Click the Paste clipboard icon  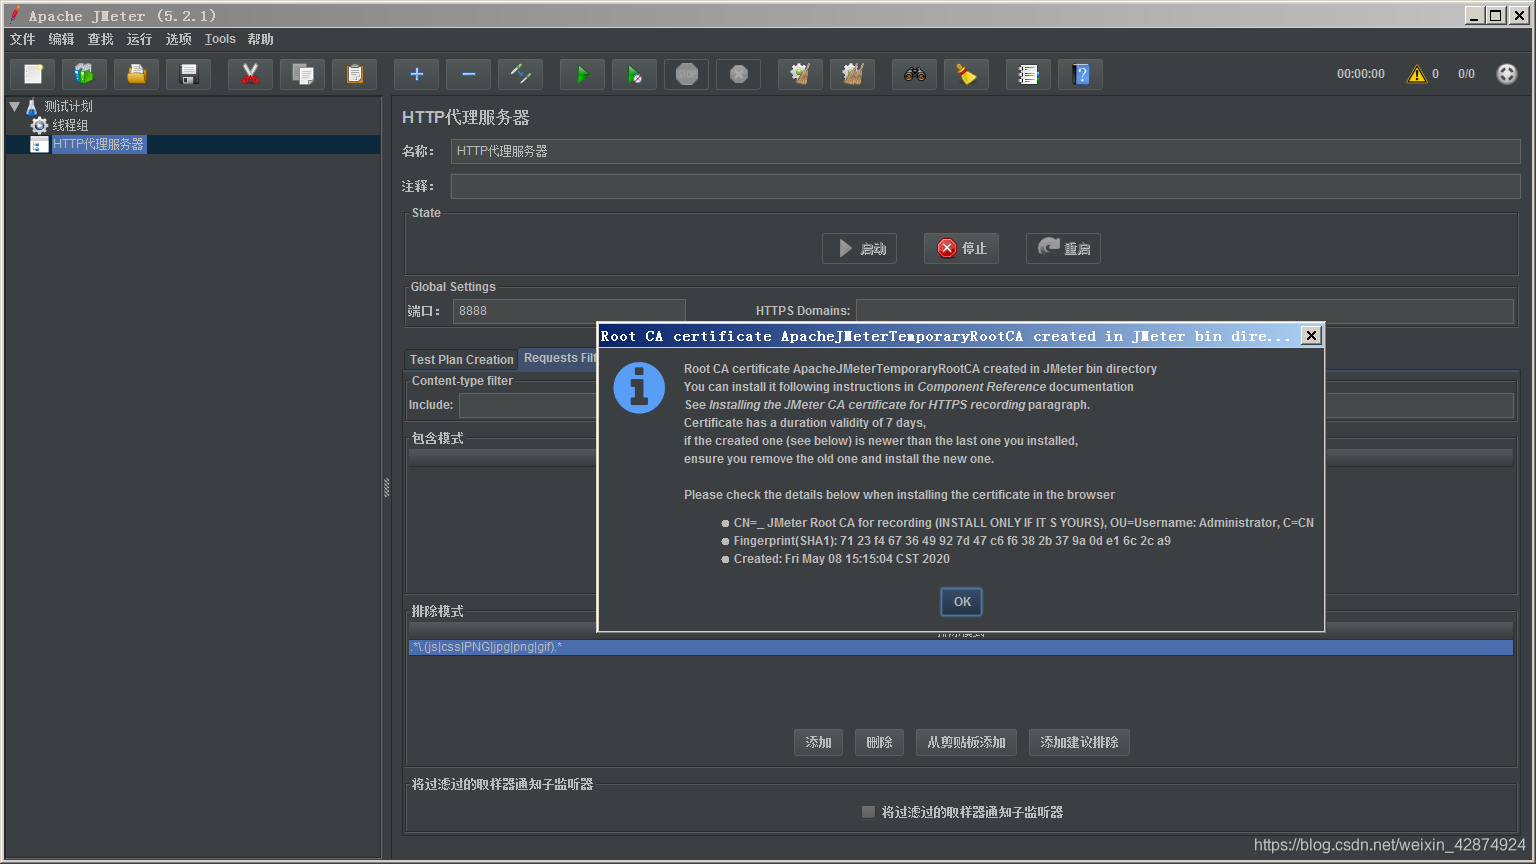355,74
